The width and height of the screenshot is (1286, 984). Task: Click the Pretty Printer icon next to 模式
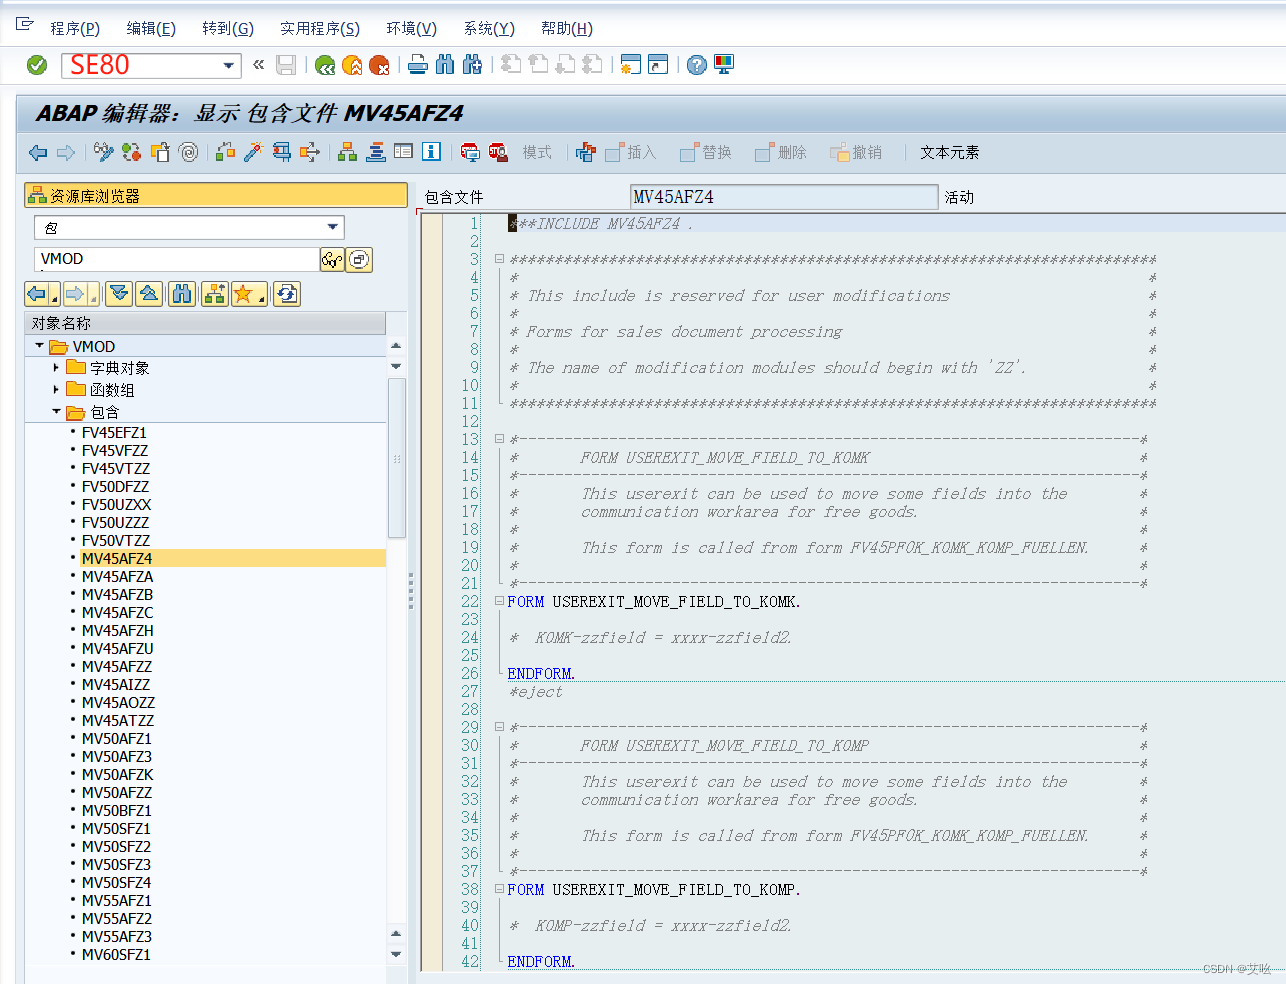click(x=586, y=152)
